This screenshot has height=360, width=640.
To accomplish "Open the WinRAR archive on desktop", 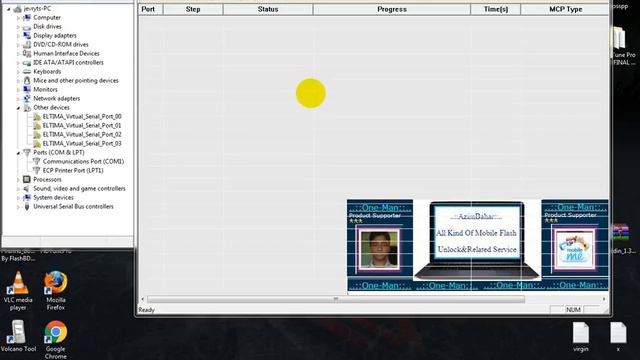I will [x=620, y=233].
